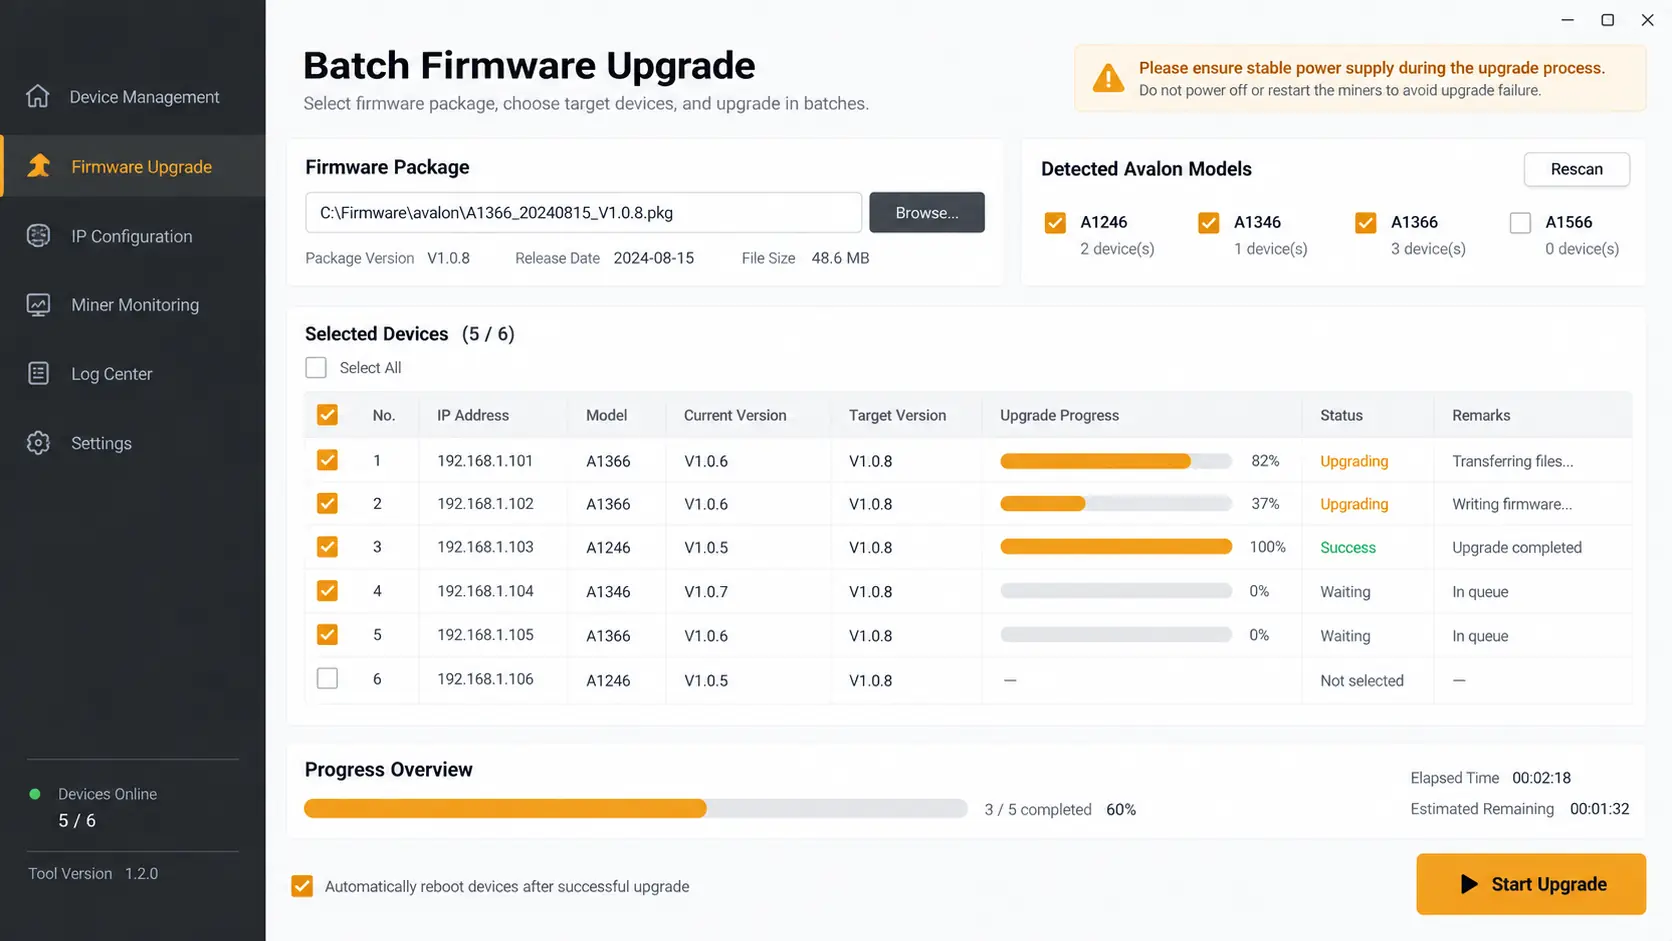Click the Status column header

tap(1341, 415)
